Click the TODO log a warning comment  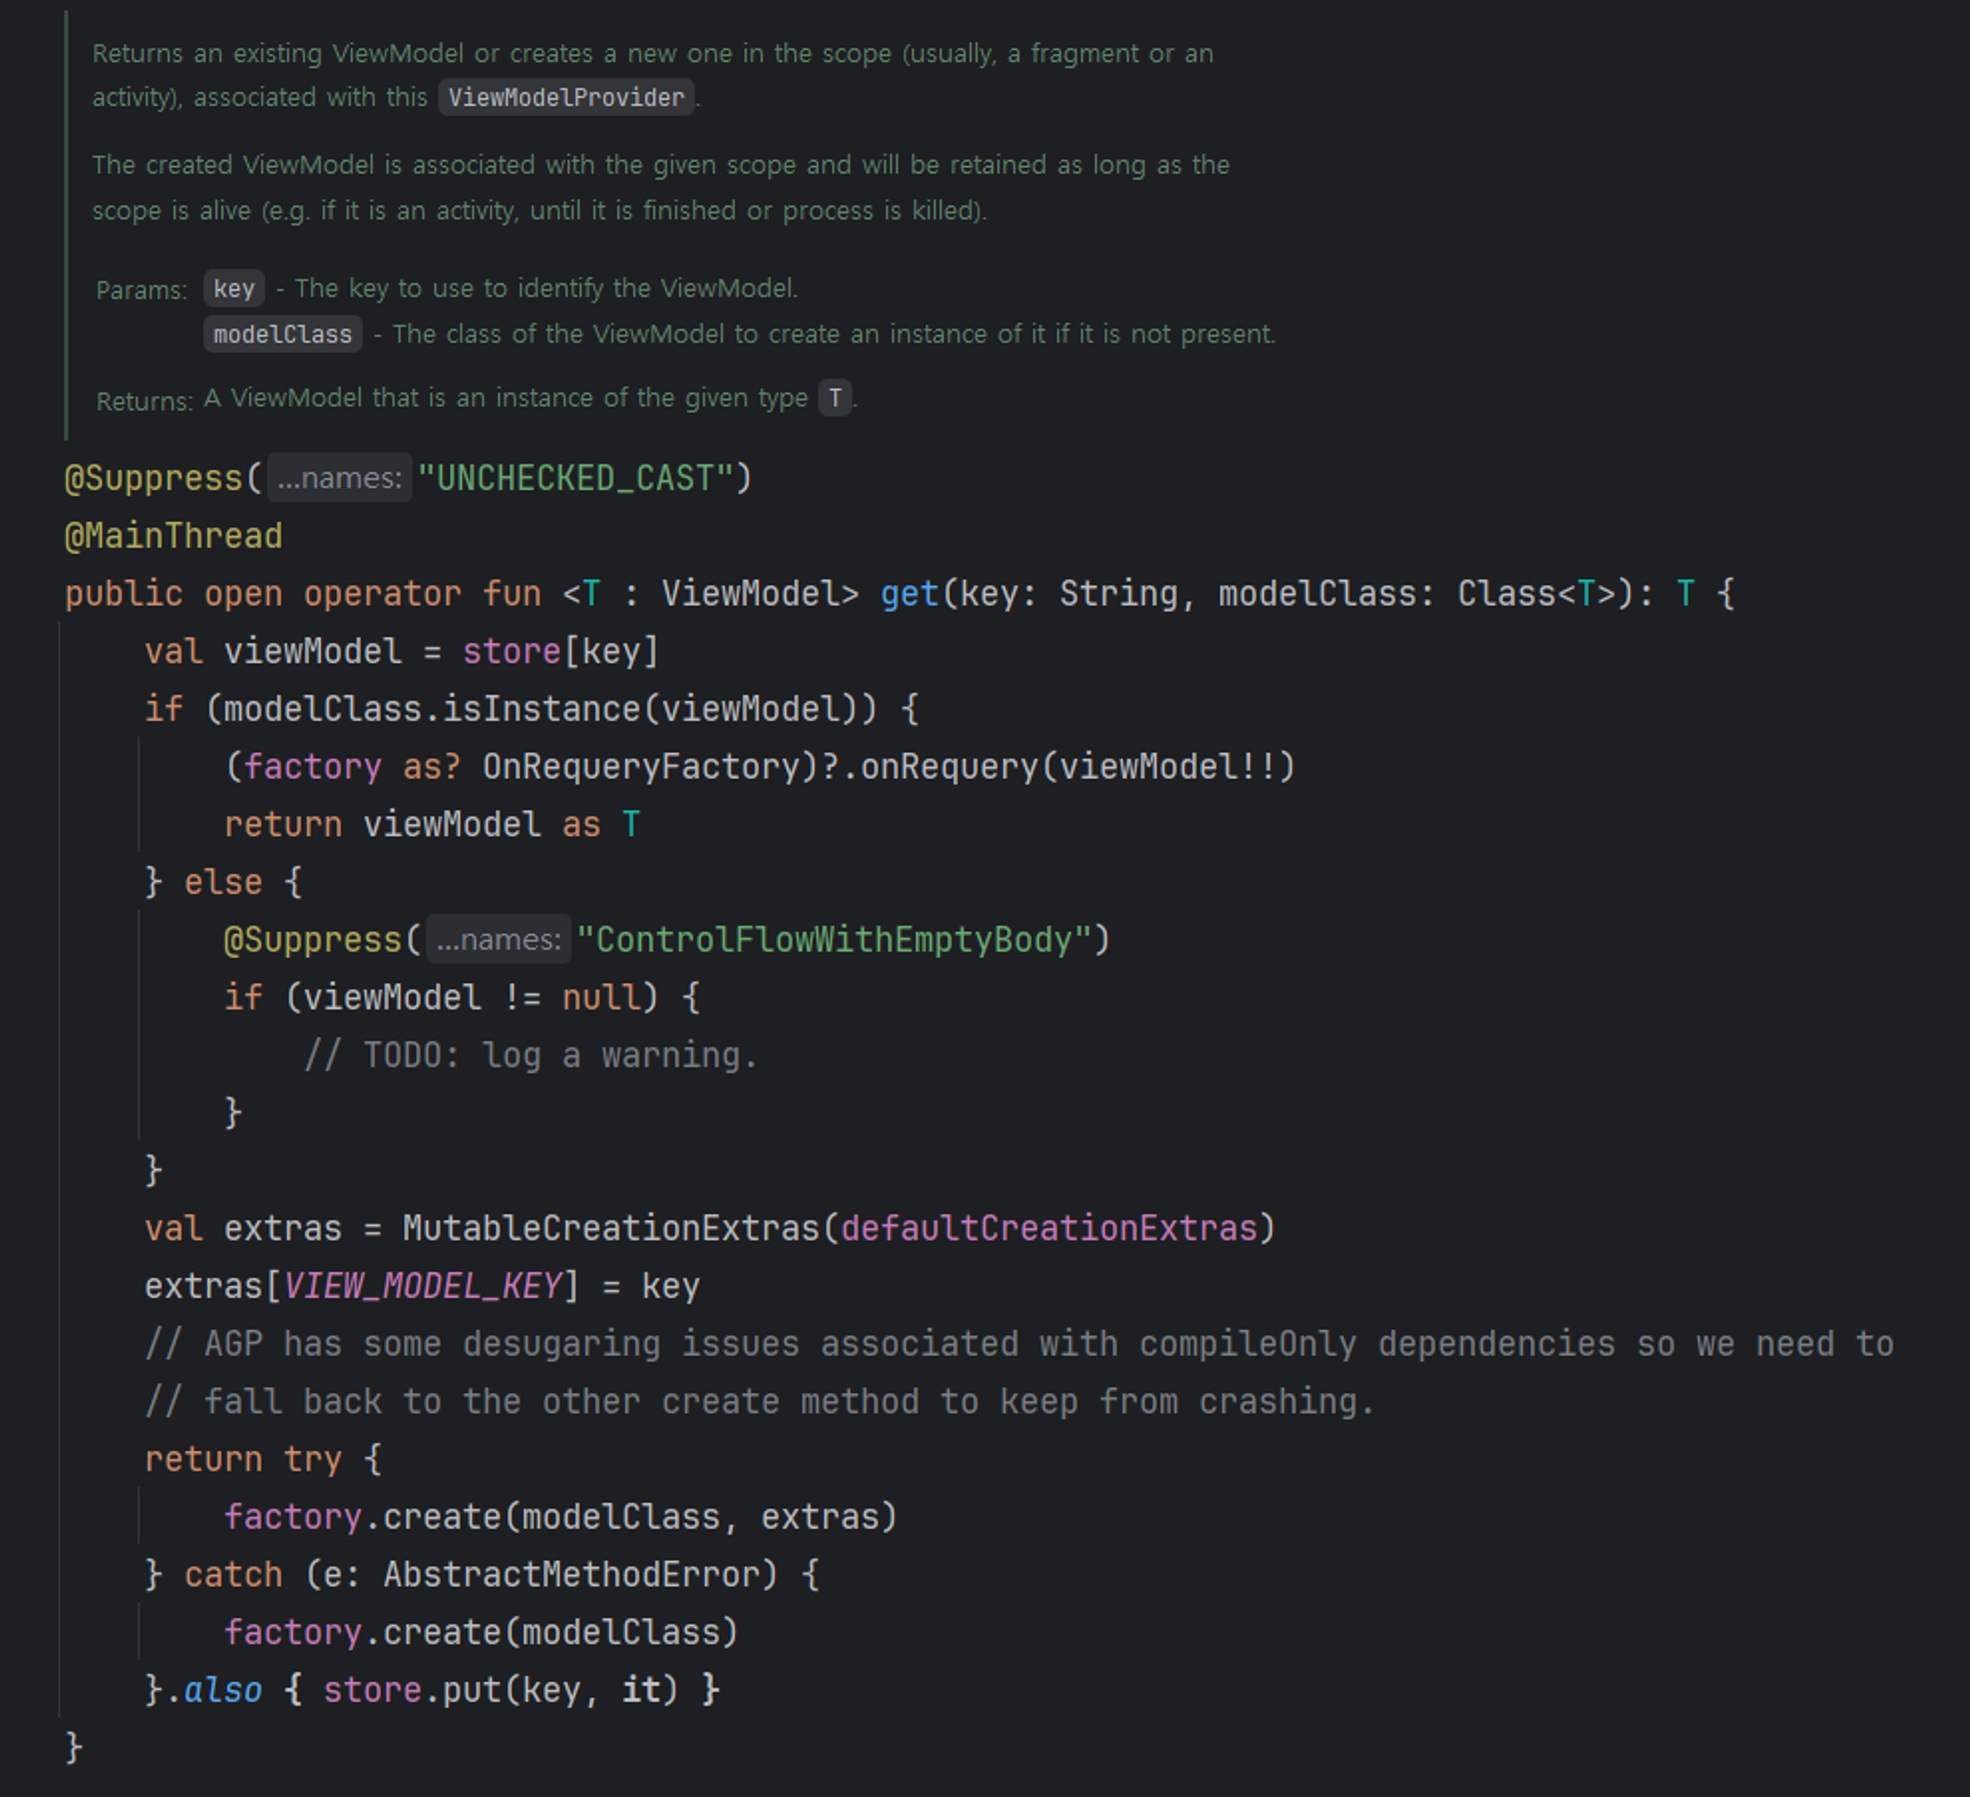pos(531,1056)
